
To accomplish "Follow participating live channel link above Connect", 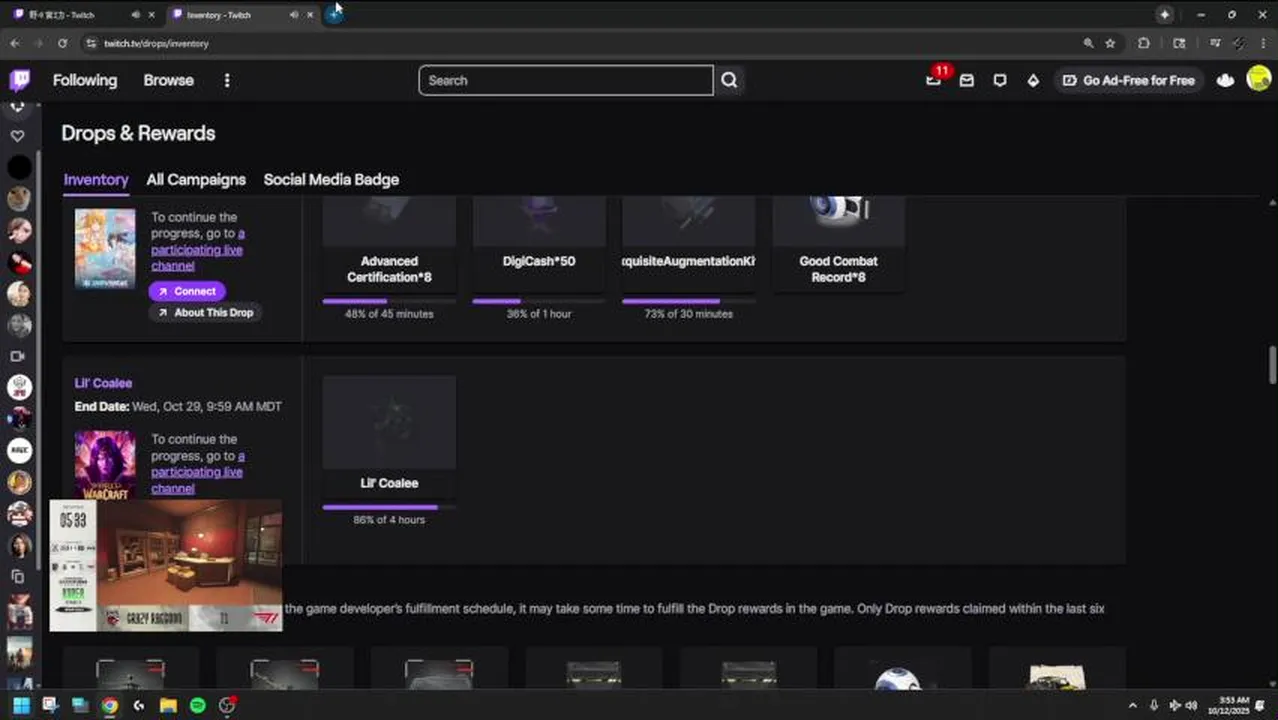I will click(x=197, y=249).
